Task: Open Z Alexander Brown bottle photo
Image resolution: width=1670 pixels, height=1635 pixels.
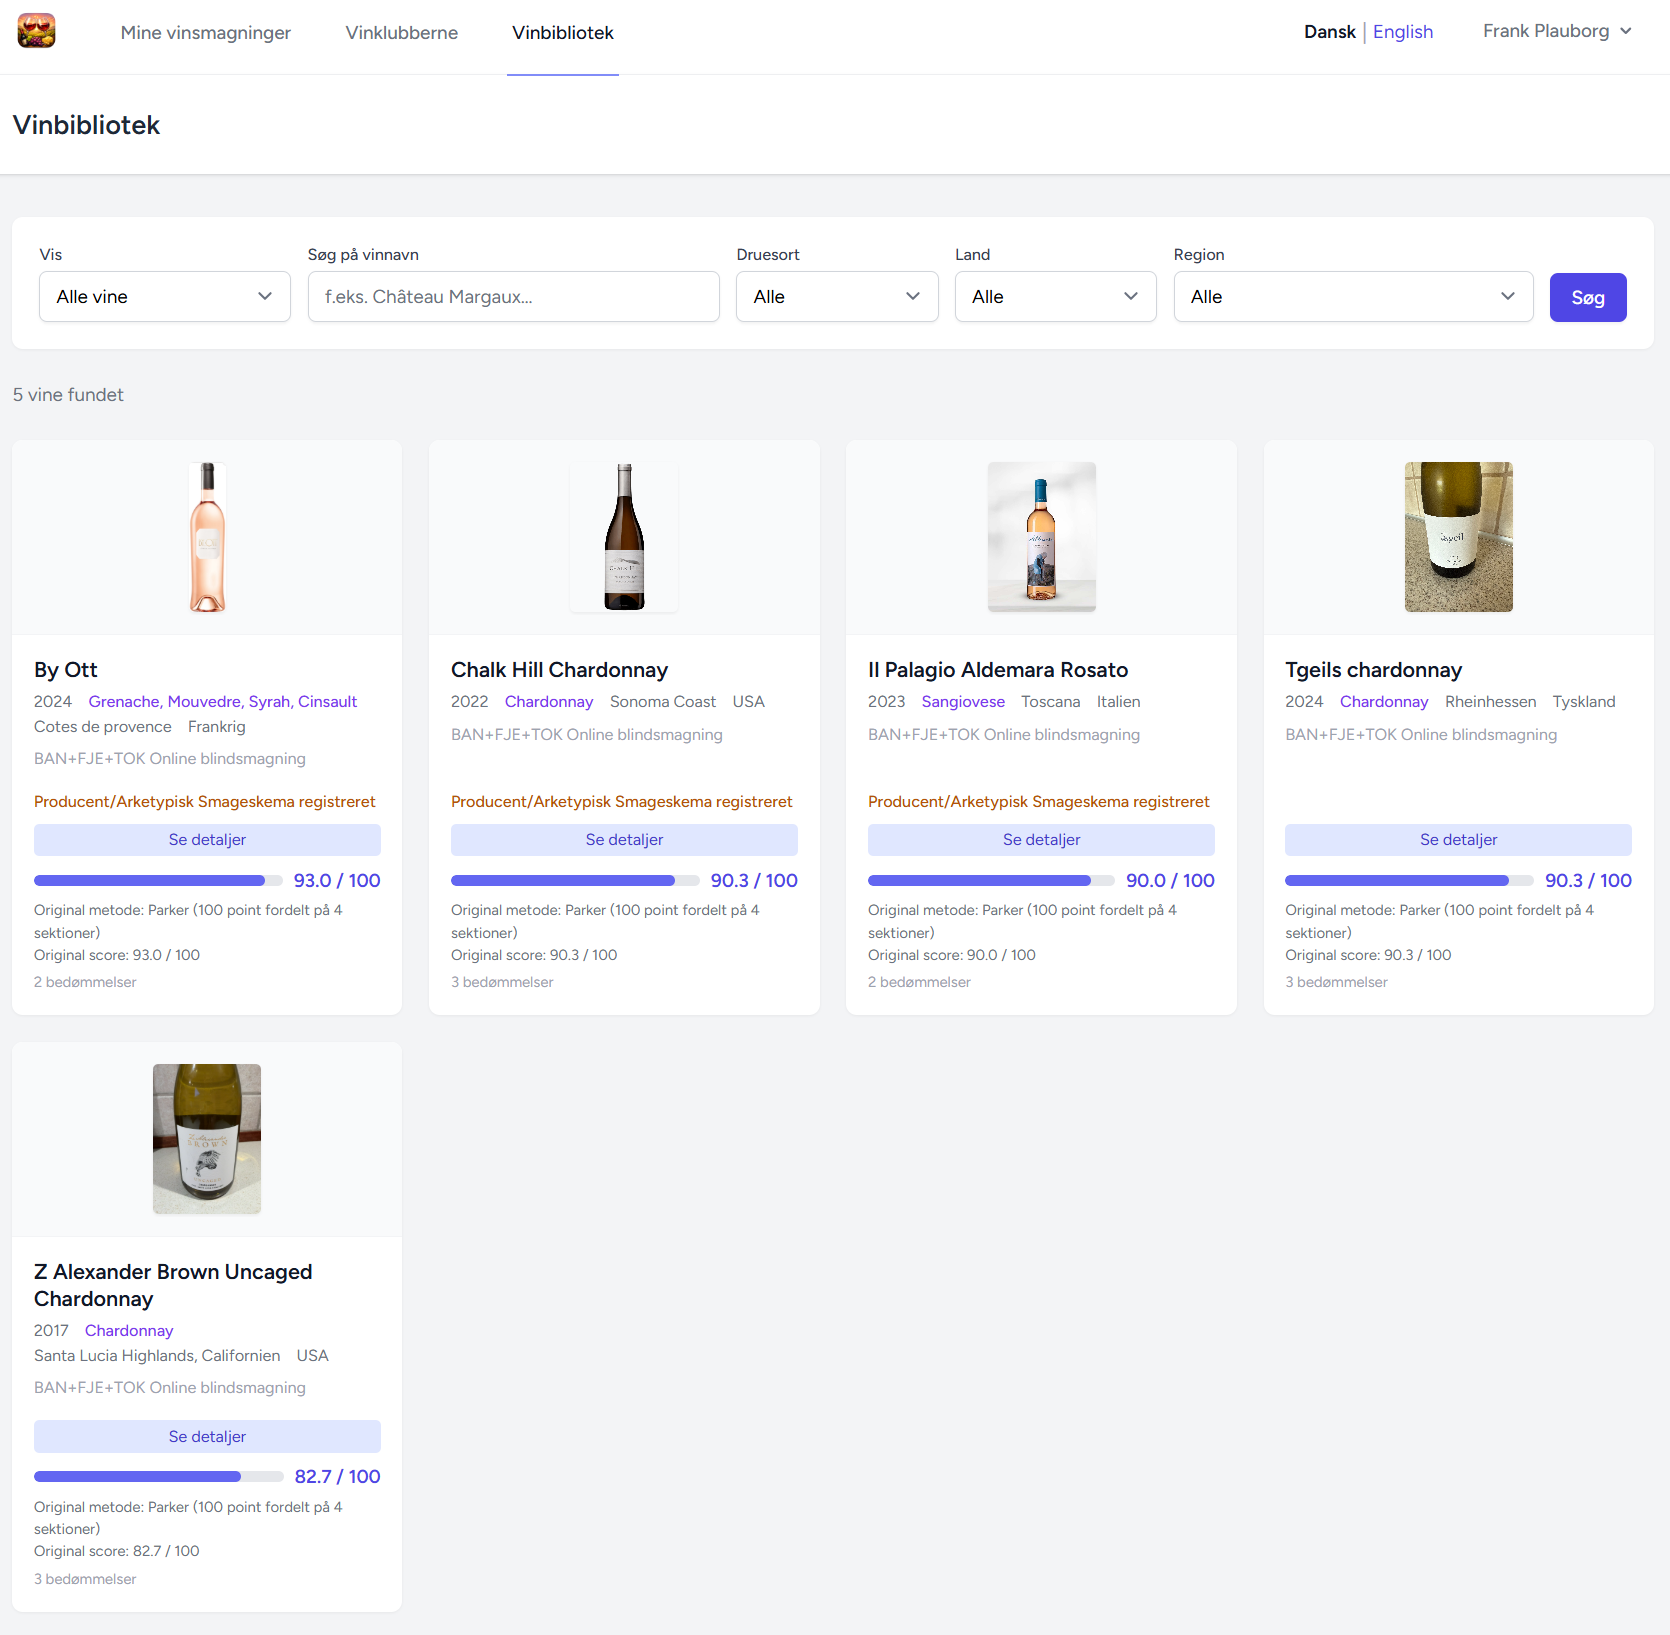Action: 207,1139
